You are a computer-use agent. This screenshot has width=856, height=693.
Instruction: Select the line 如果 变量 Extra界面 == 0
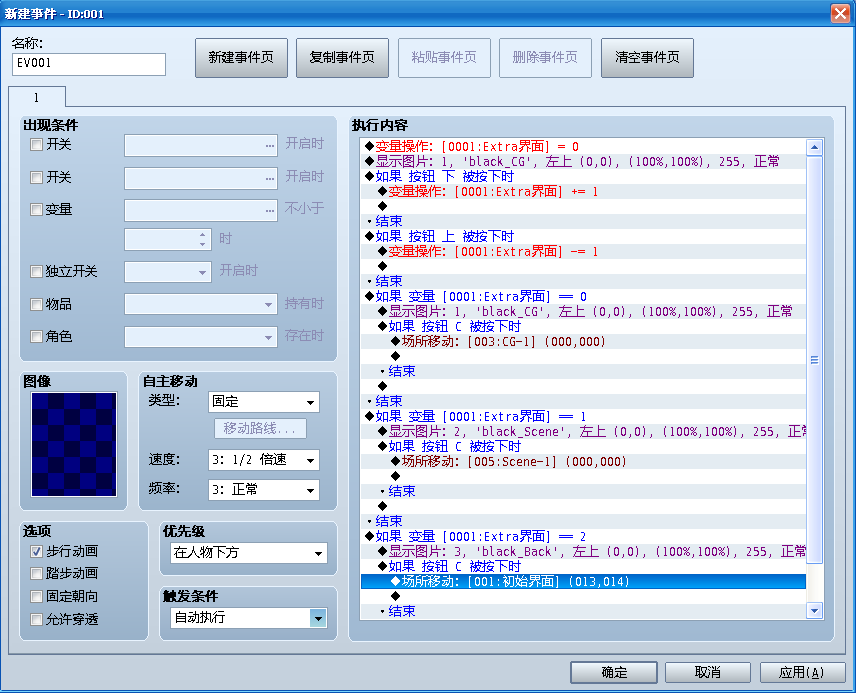[x=583, y=297]
